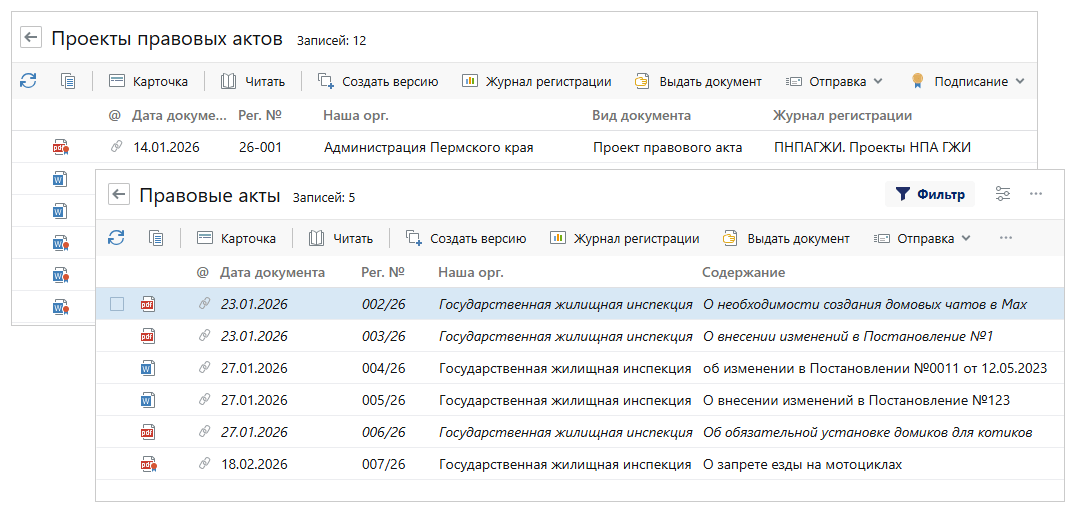
Task: Click the copy icon in Правовые акты toolbar
Action: click(156, 238)
